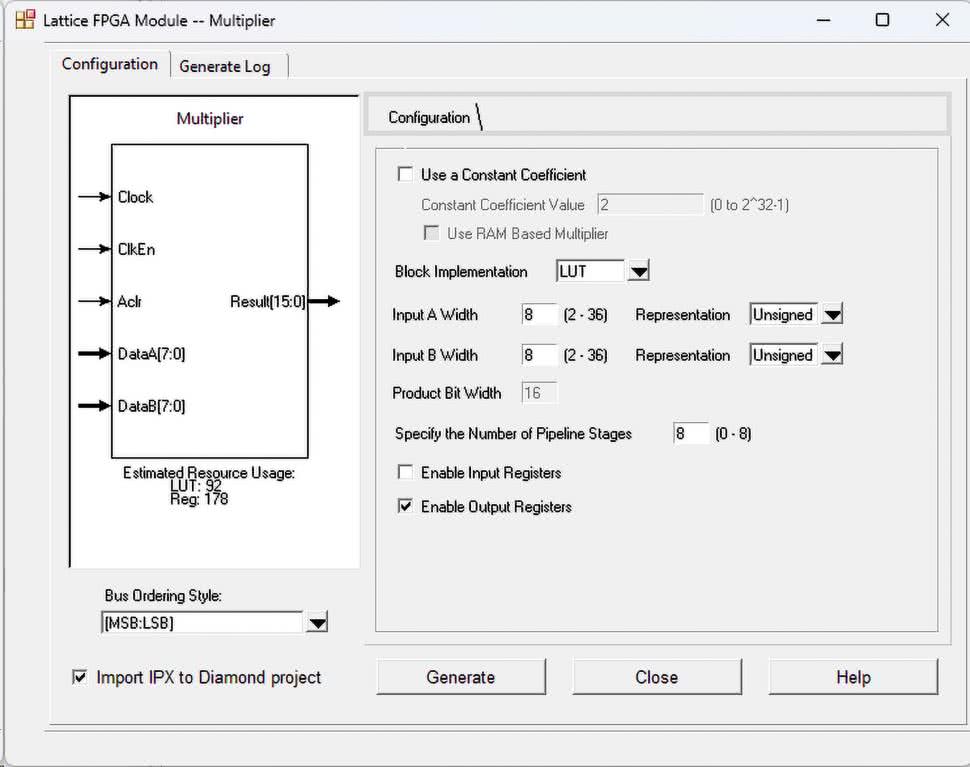Expand Input B Representation dropdown
The width and height of the screenshot is (970, 767).
pos(832,355)
